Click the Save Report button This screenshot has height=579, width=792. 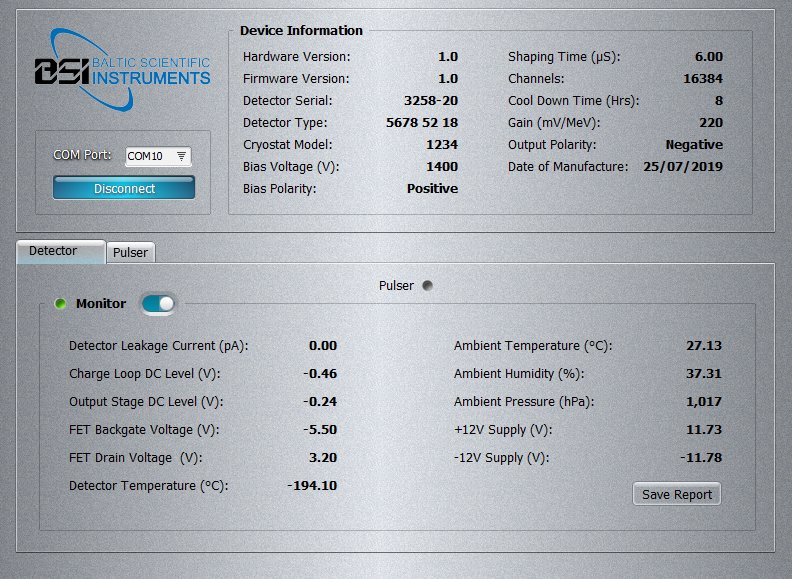677,494
